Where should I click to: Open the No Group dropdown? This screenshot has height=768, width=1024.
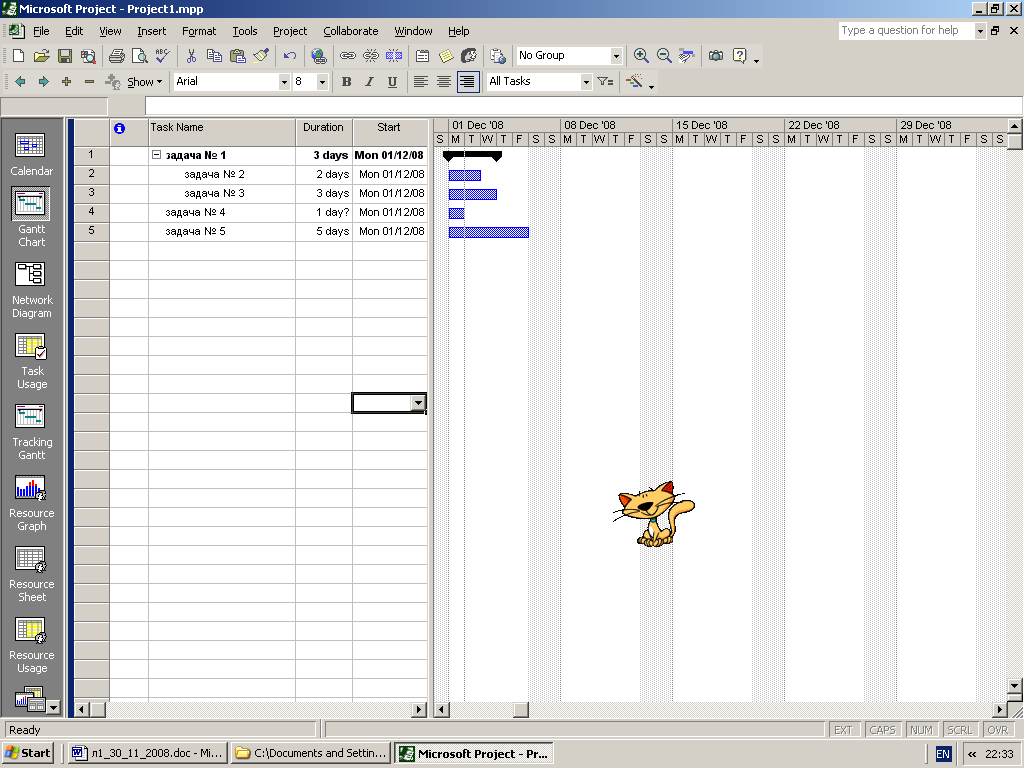[x=616, y=56]
